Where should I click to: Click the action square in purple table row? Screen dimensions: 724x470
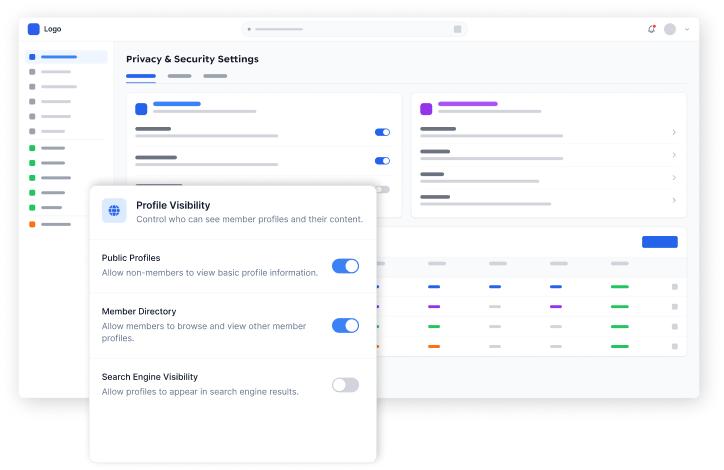click(675, 307)
